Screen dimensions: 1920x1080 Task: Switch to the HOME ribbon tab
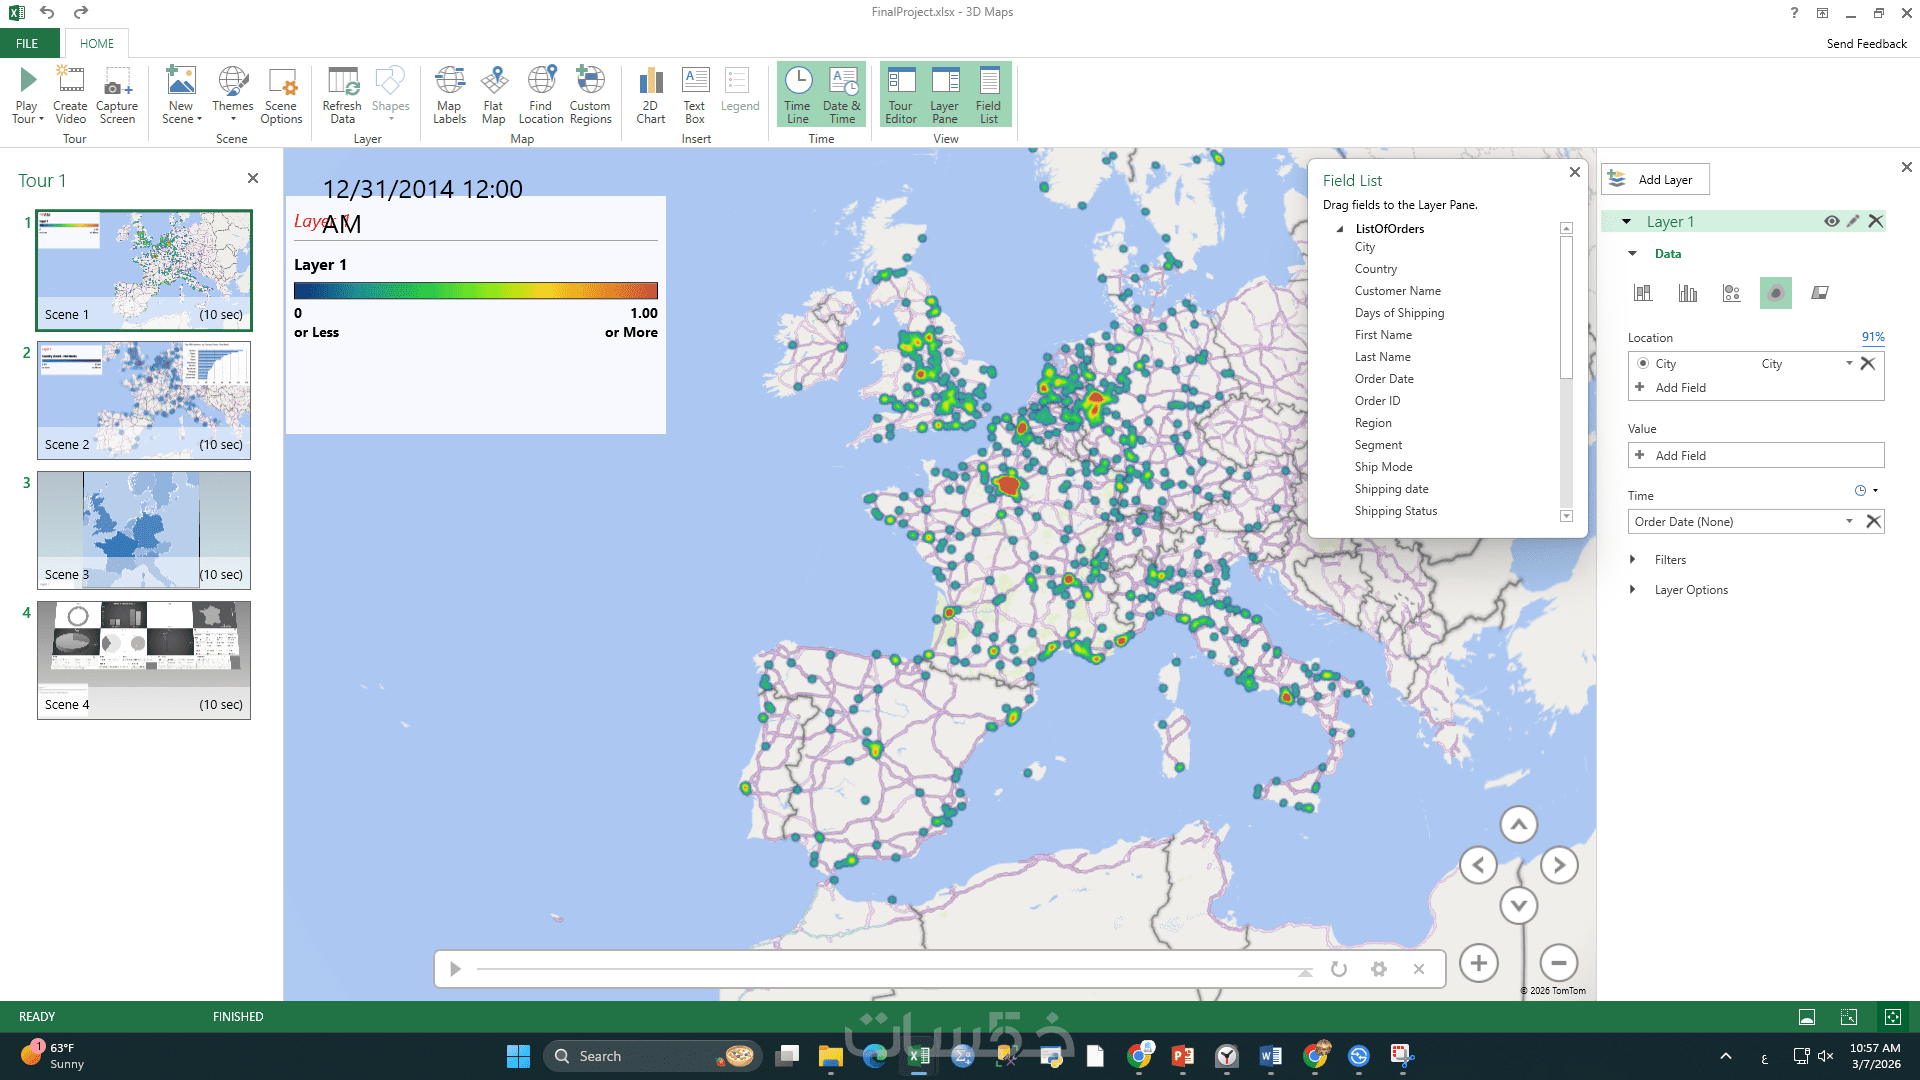coord(97,44)
